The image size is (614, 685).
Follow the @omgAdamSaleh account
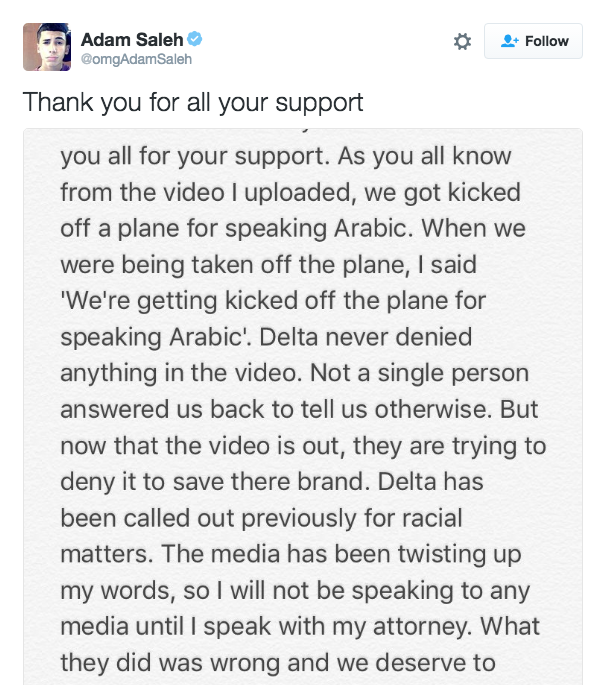pyautogui.click(x=533, y=41)
